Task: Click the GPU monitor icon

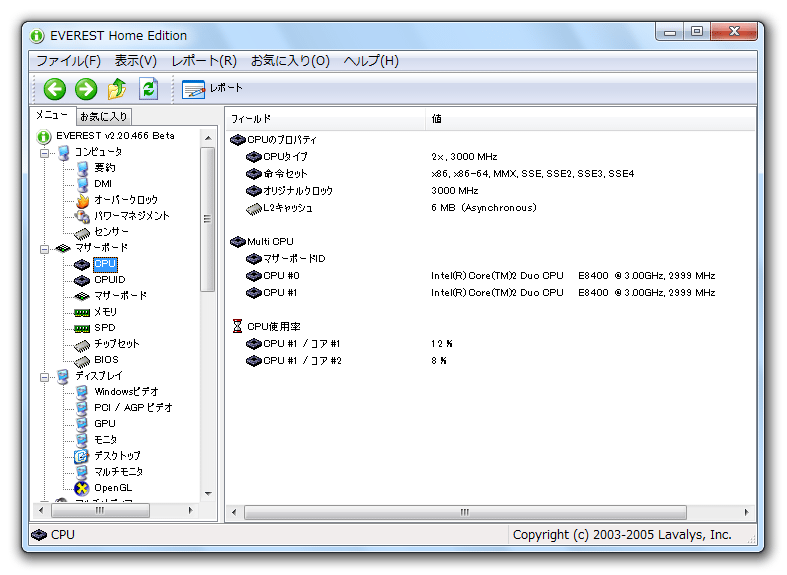Action: pyautogui.click(x=82, y=424)
